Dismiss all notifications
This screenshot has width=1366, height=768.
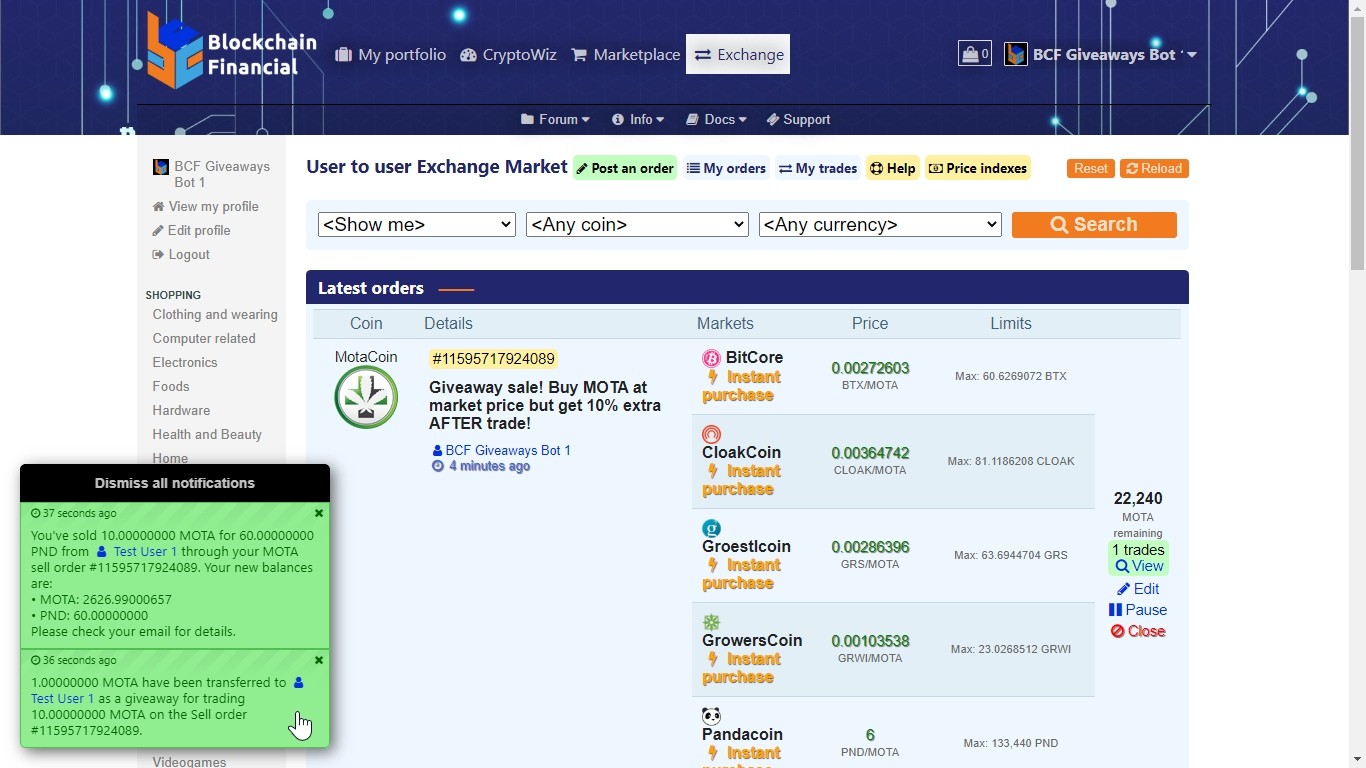pos(175,483)
